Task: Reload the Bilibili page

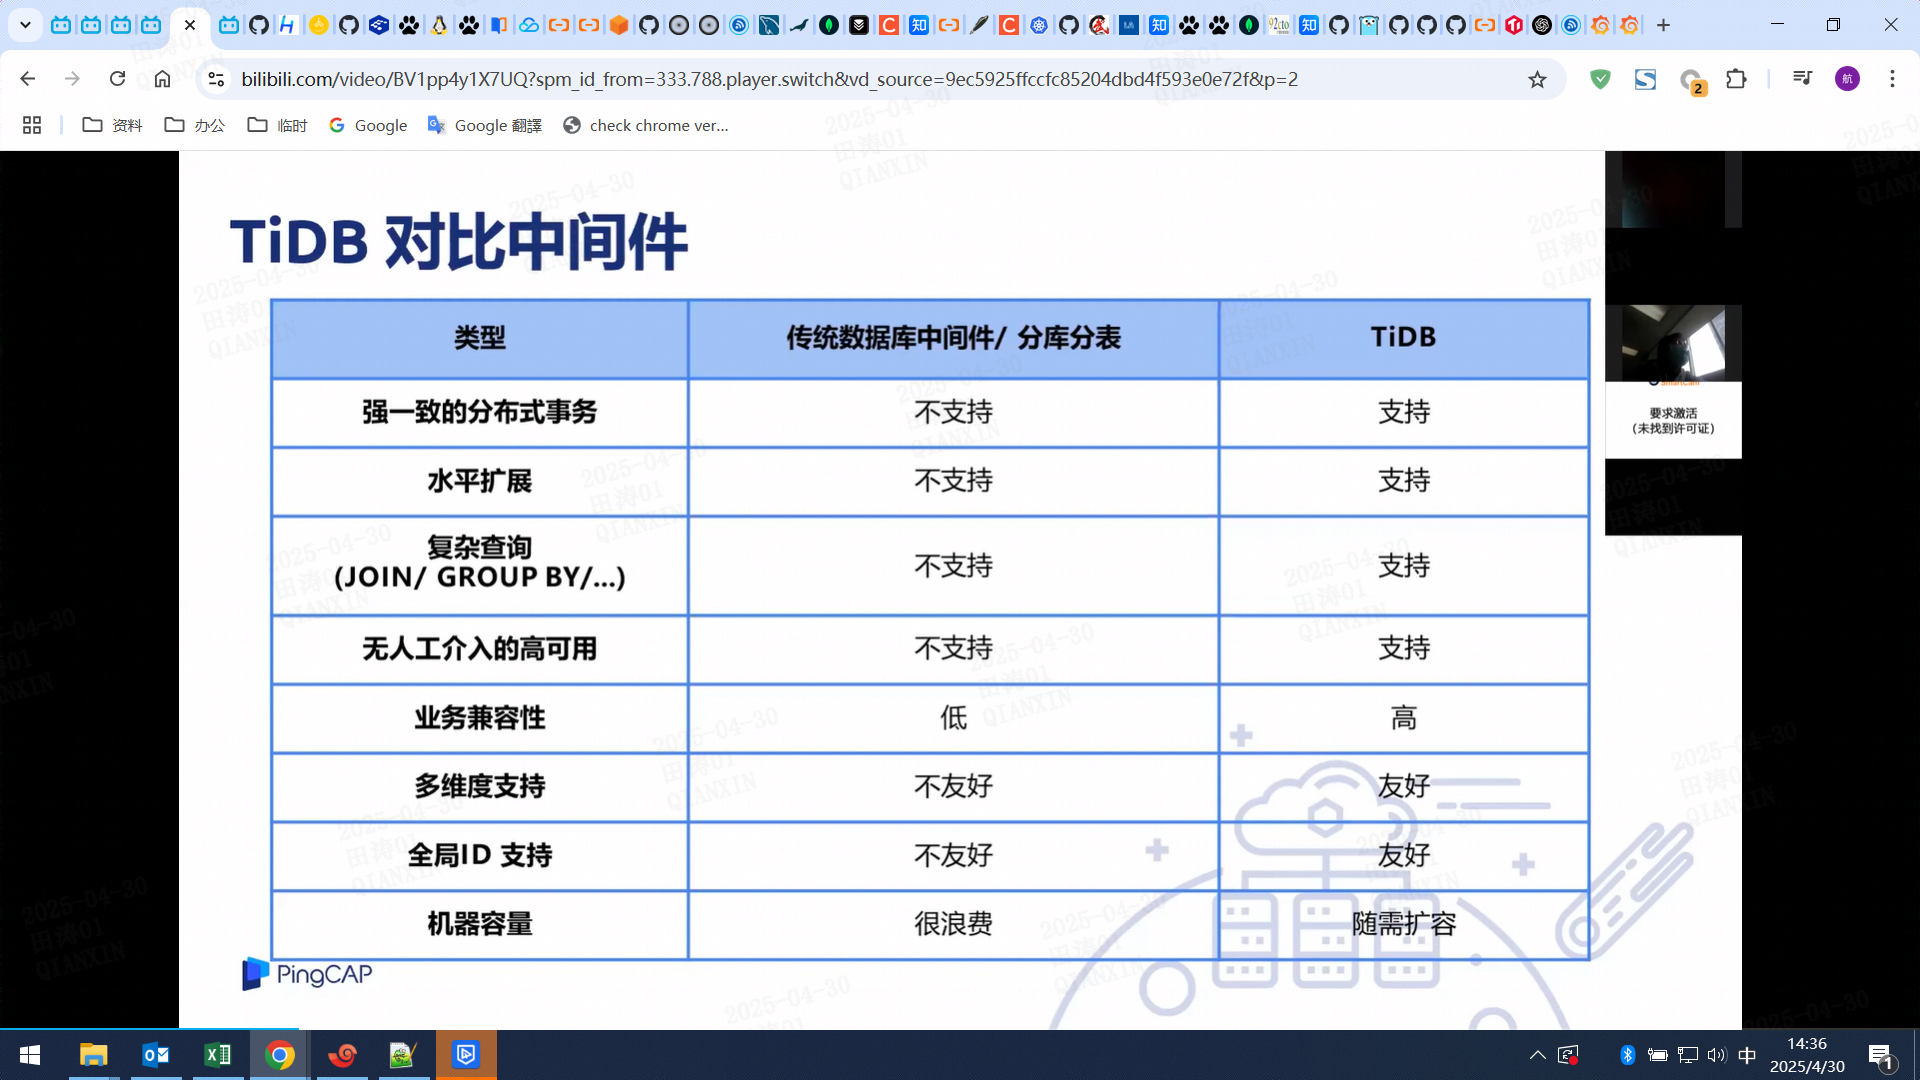Action: [117, 79]
